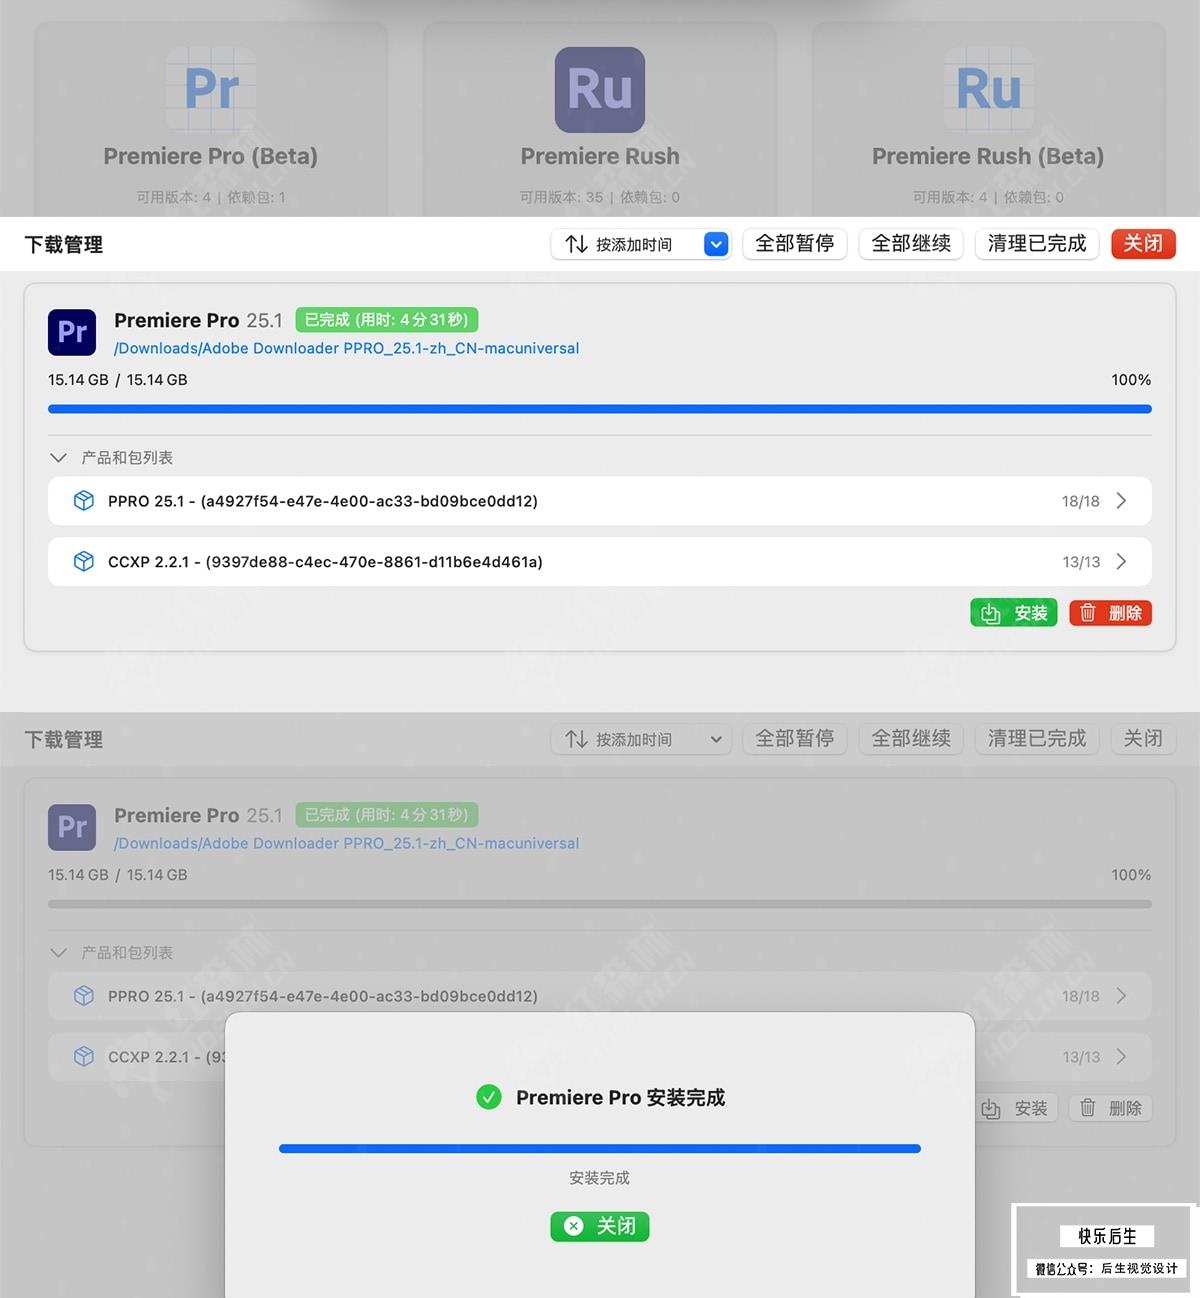
Task: Expand the active PPRO 25.1 row chevron
Action: tap(1121, 501)
